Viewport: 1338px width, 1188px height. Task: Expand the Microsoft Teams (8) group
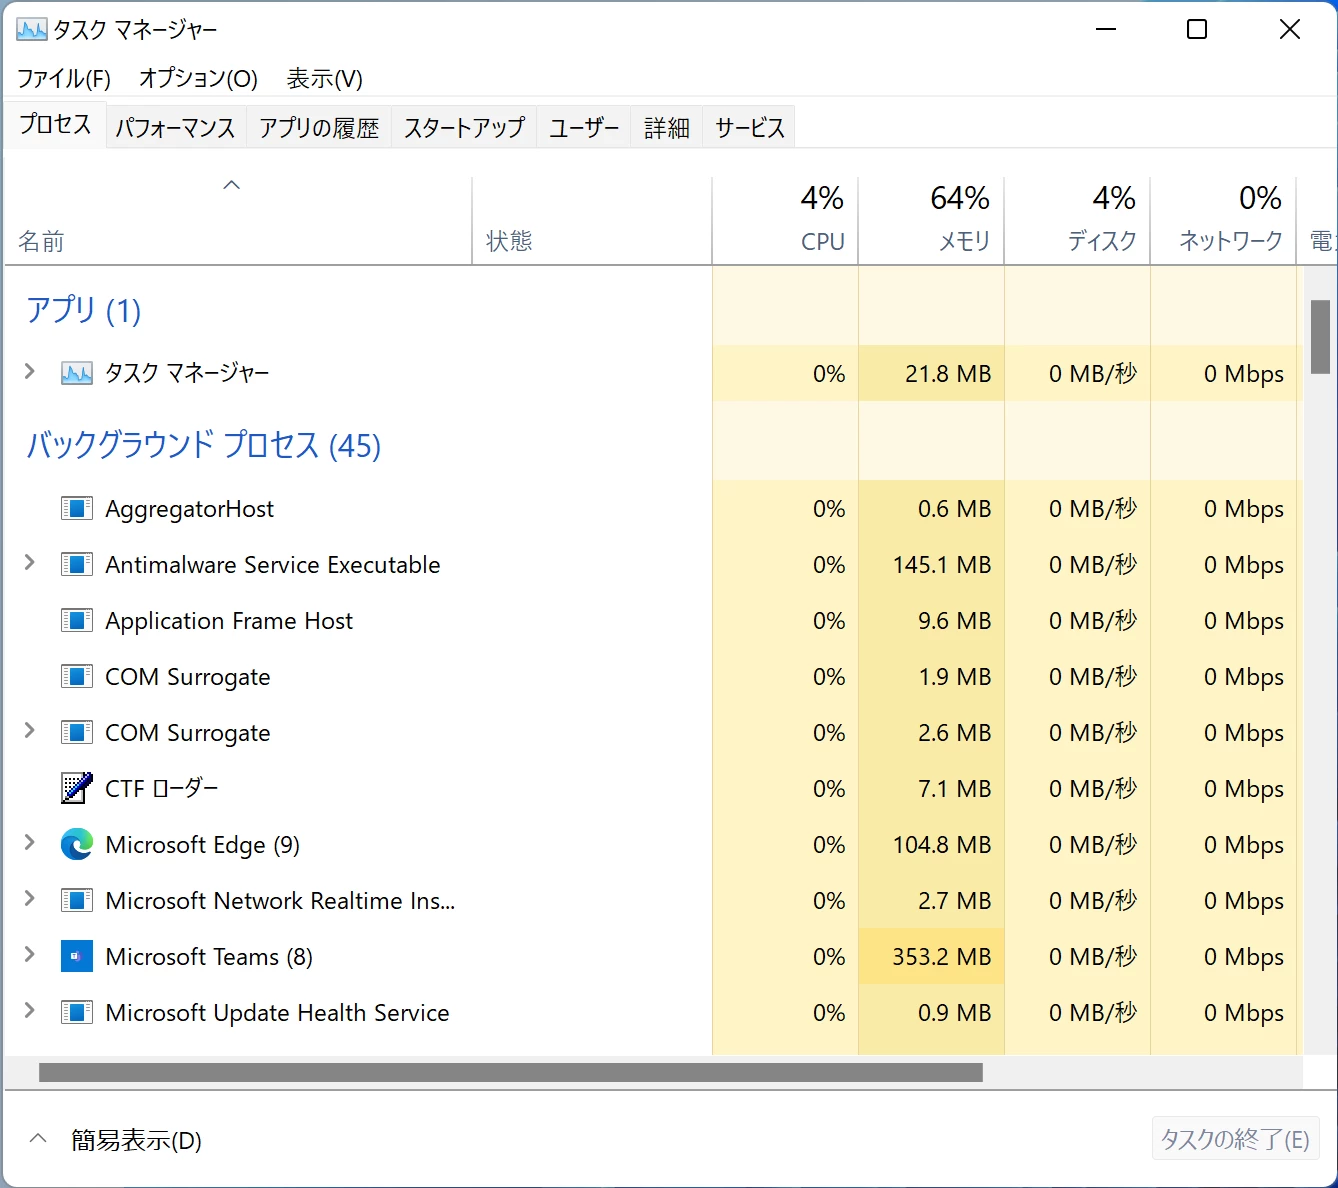coord(30,955)
